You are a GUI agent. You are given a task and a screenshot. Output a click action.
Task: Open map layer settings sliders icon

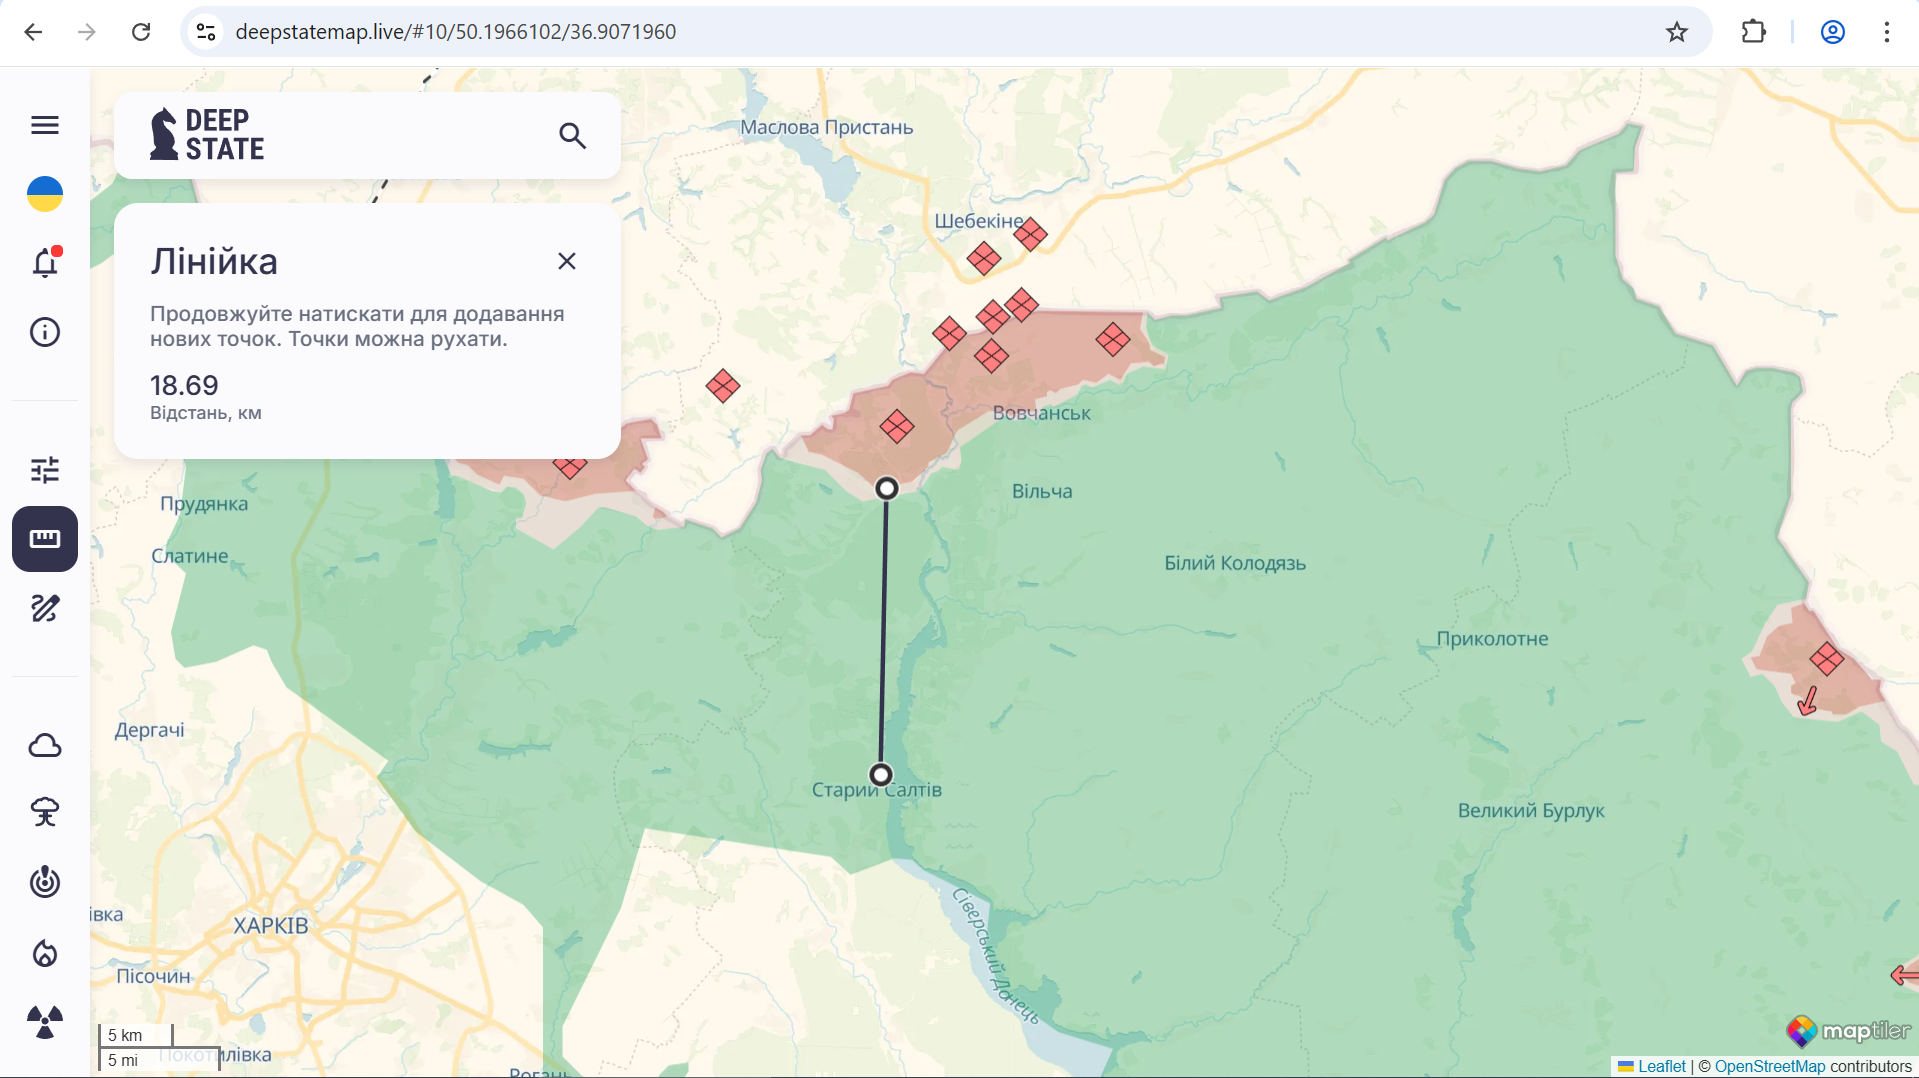45,470
